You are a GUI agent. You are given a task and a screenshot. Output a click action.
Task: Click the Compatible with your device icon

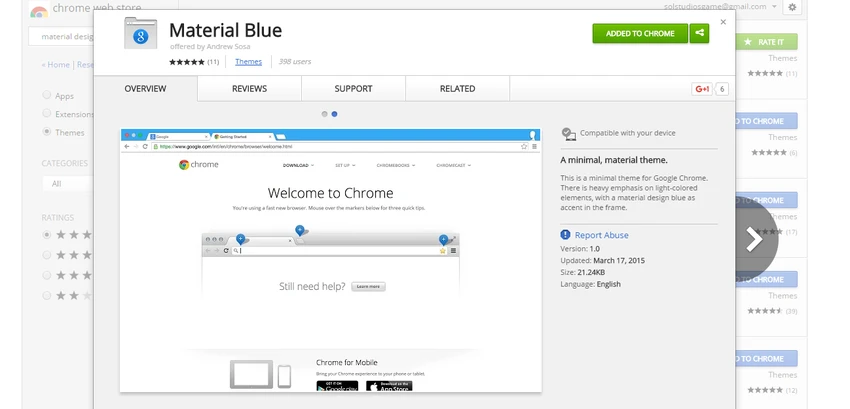[x=569, y=133]
